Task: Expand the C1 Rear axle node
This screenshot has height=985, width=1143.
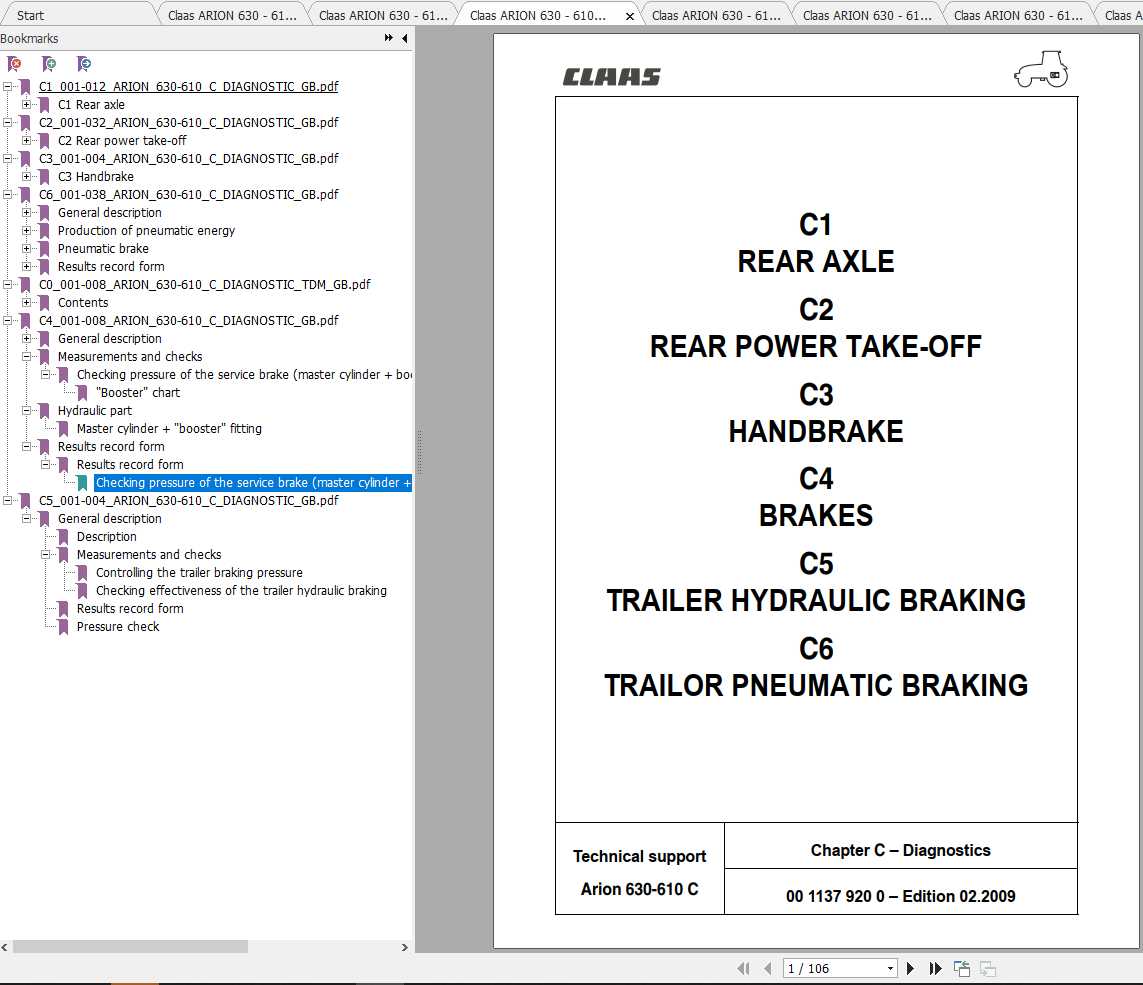Action: (x=26, y=104)
